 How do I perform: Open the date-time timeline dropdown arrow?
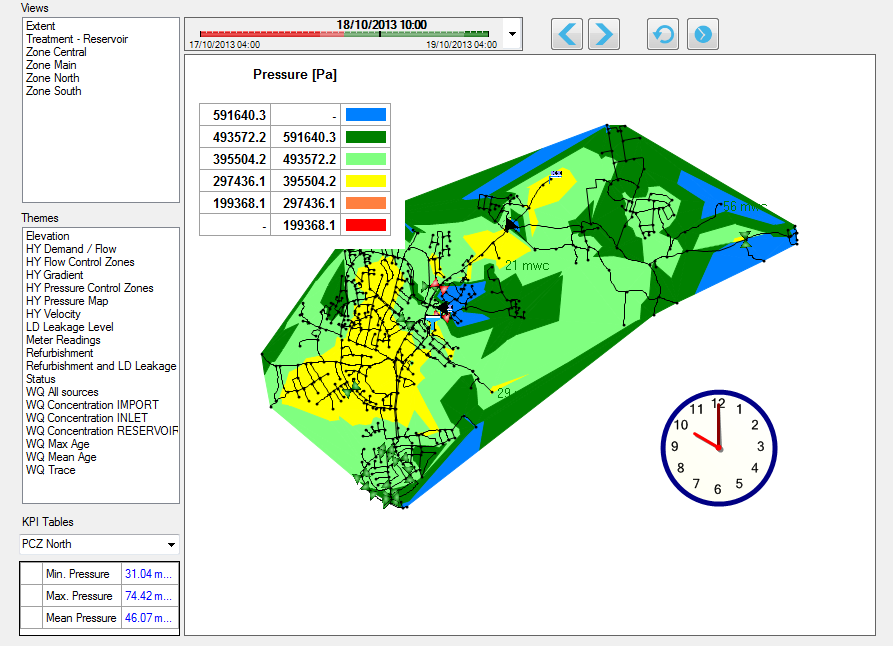[x=512, y=34]
